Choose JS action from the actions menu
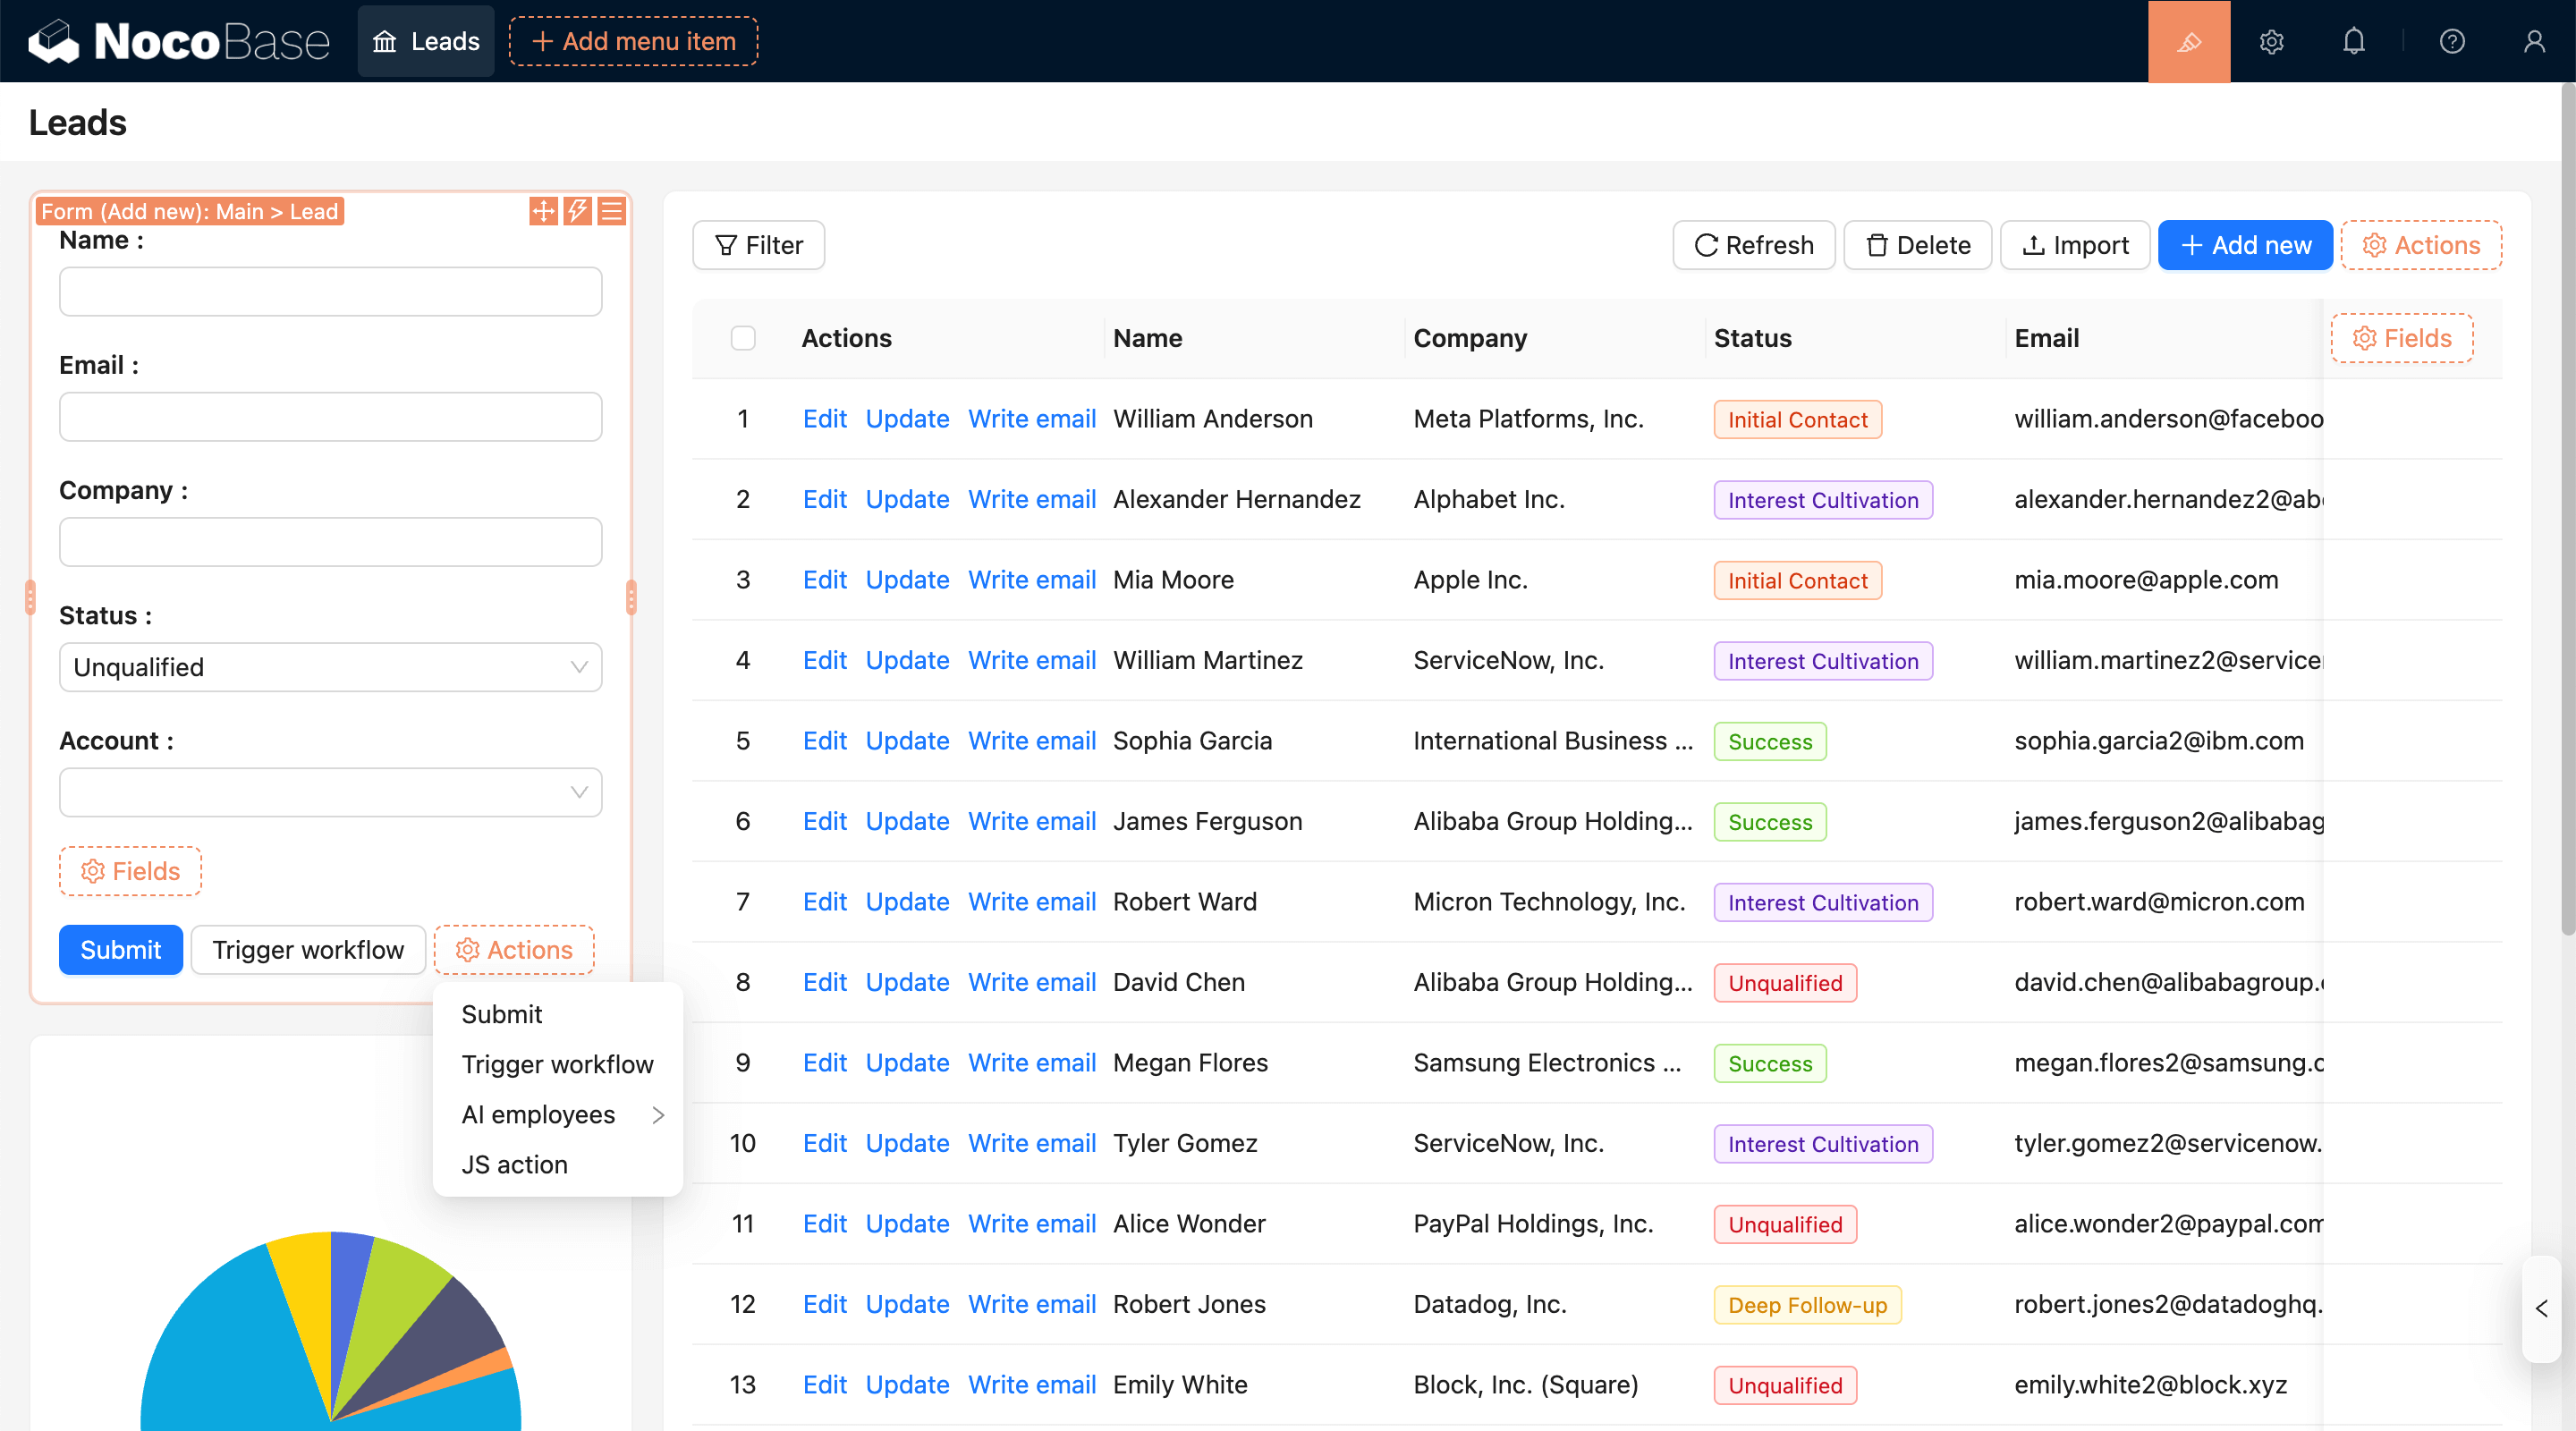This screenshot has width=2576, height=1431. [514, 1164]
